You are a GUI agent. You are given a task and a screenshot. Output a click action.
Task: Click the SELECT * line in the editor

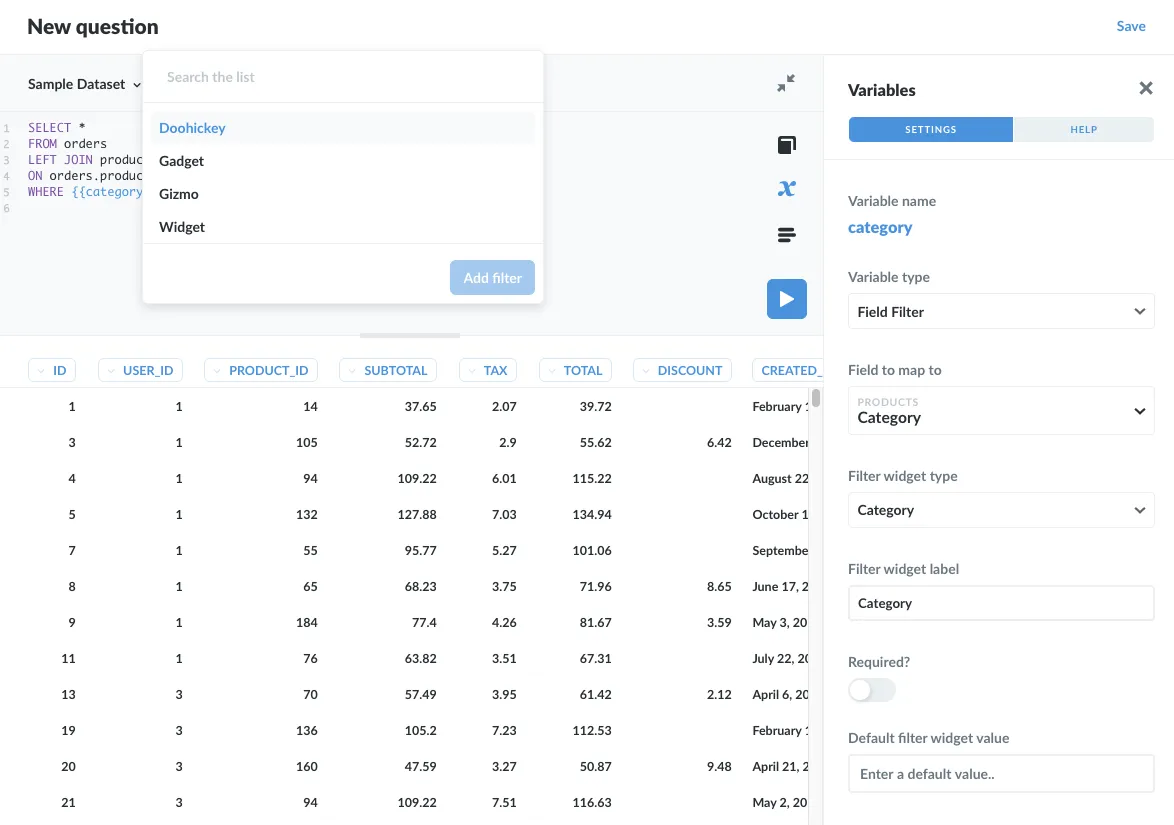[x=57, y=127]
